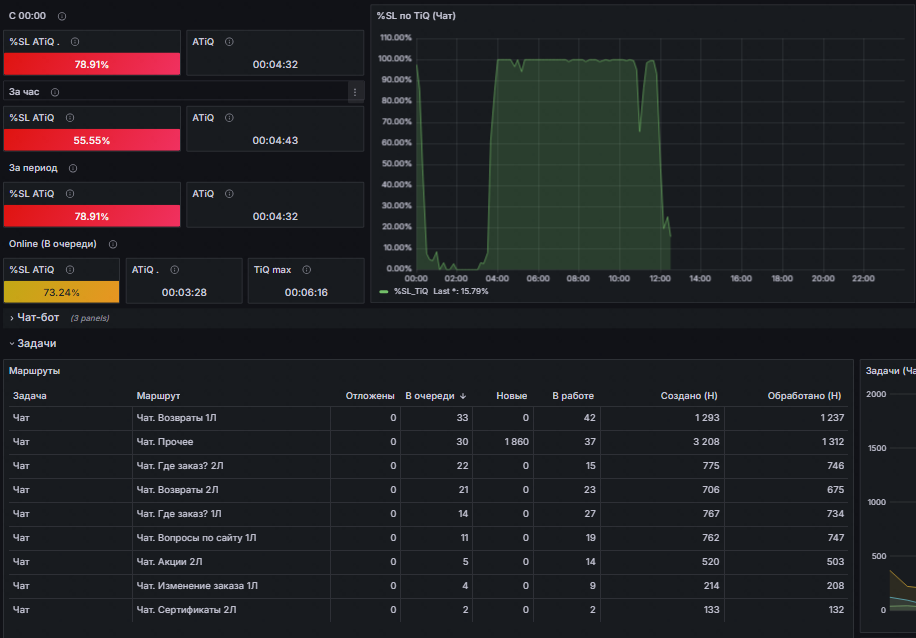Click info icon next to За период

click(73, 168)
